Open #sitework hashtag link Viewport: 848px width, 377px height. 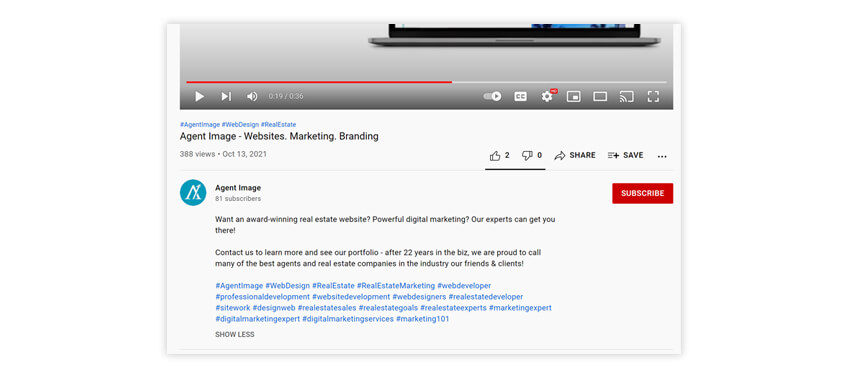pos(233,308)
